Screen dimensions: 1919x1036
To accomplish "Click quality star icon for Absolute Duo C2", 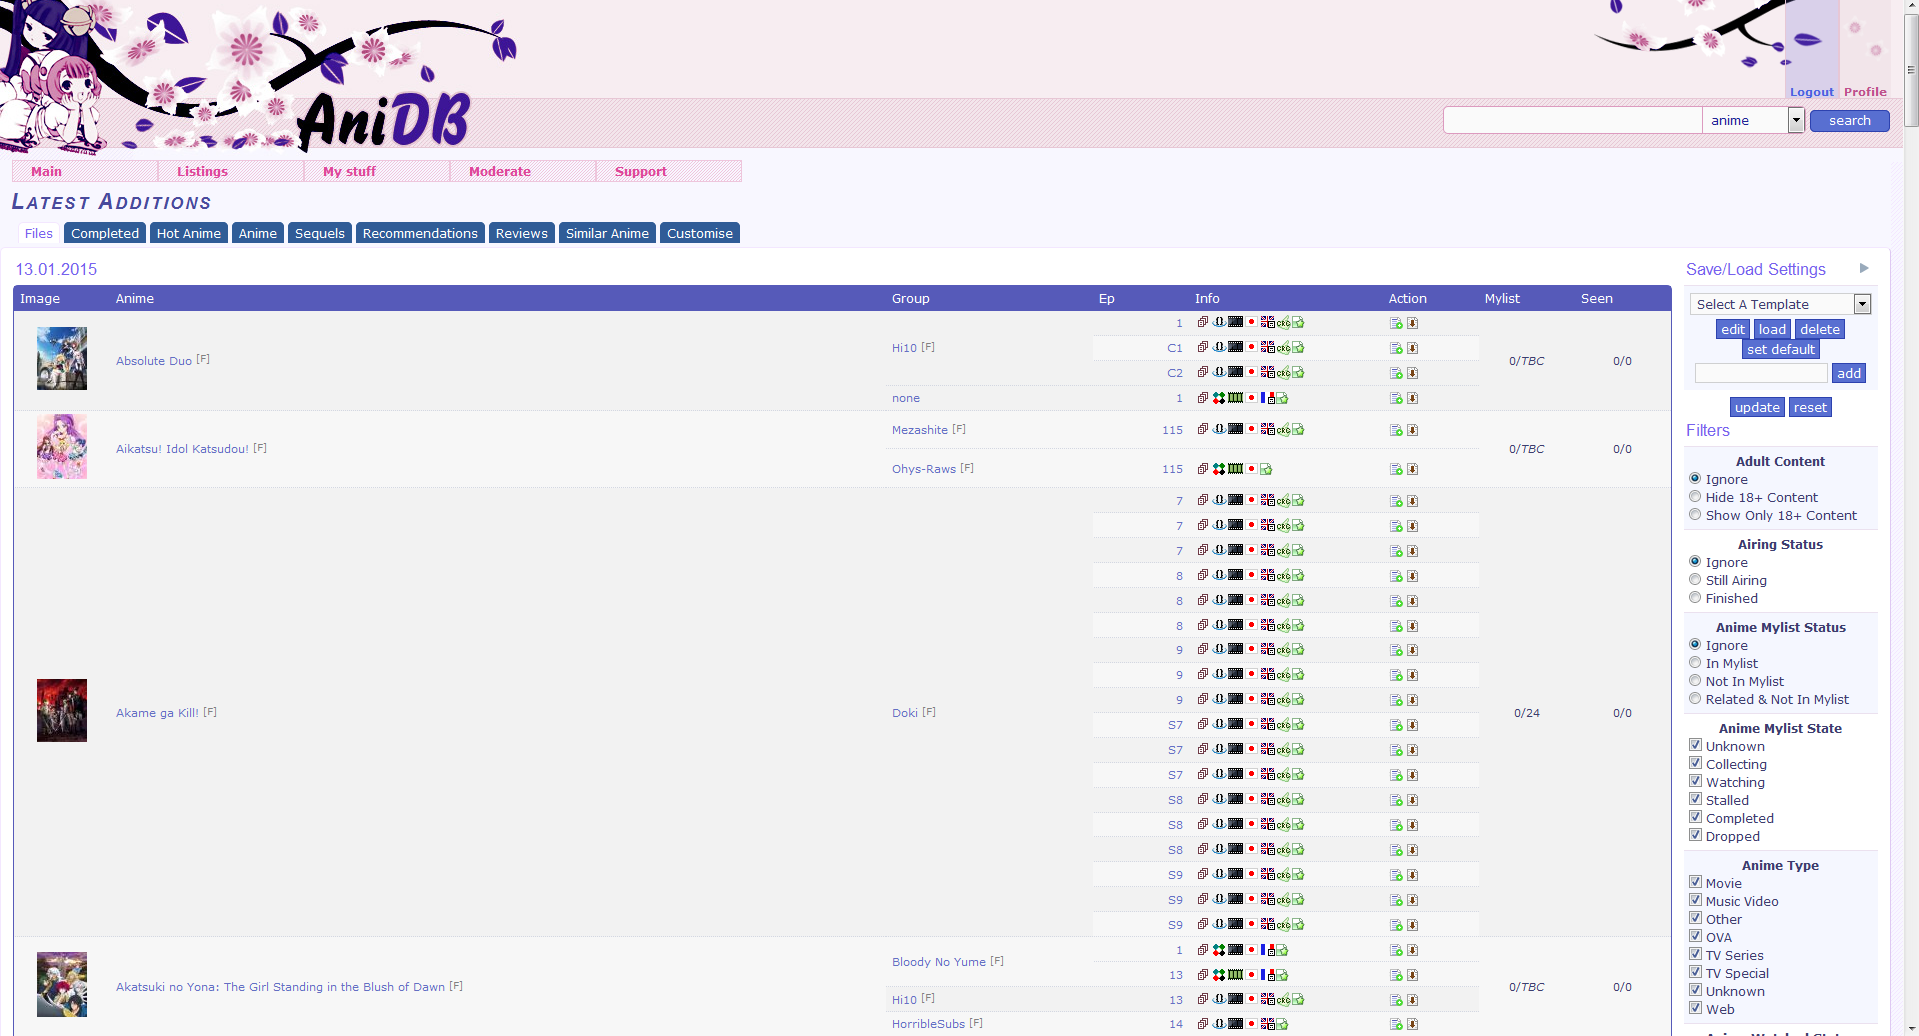I will [1298, 372].
